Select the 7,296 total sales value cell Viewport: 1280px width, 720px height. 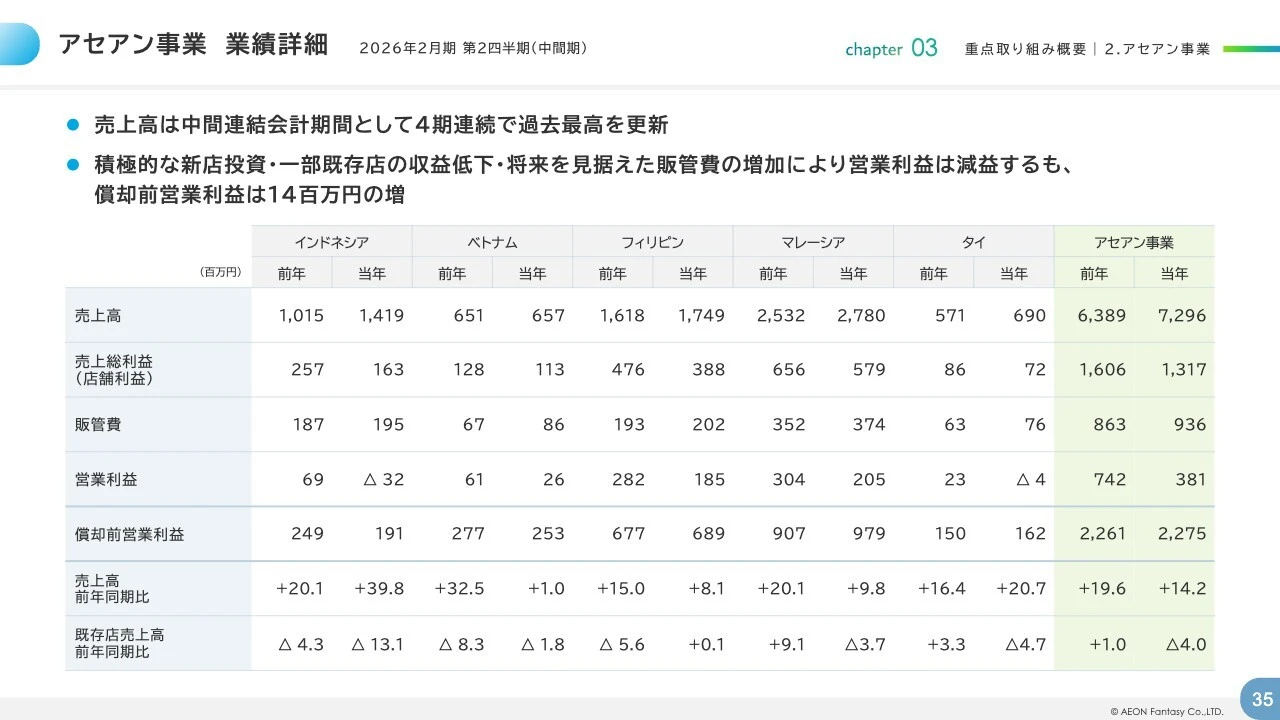pyautogui.click(x=1183, y=314)
